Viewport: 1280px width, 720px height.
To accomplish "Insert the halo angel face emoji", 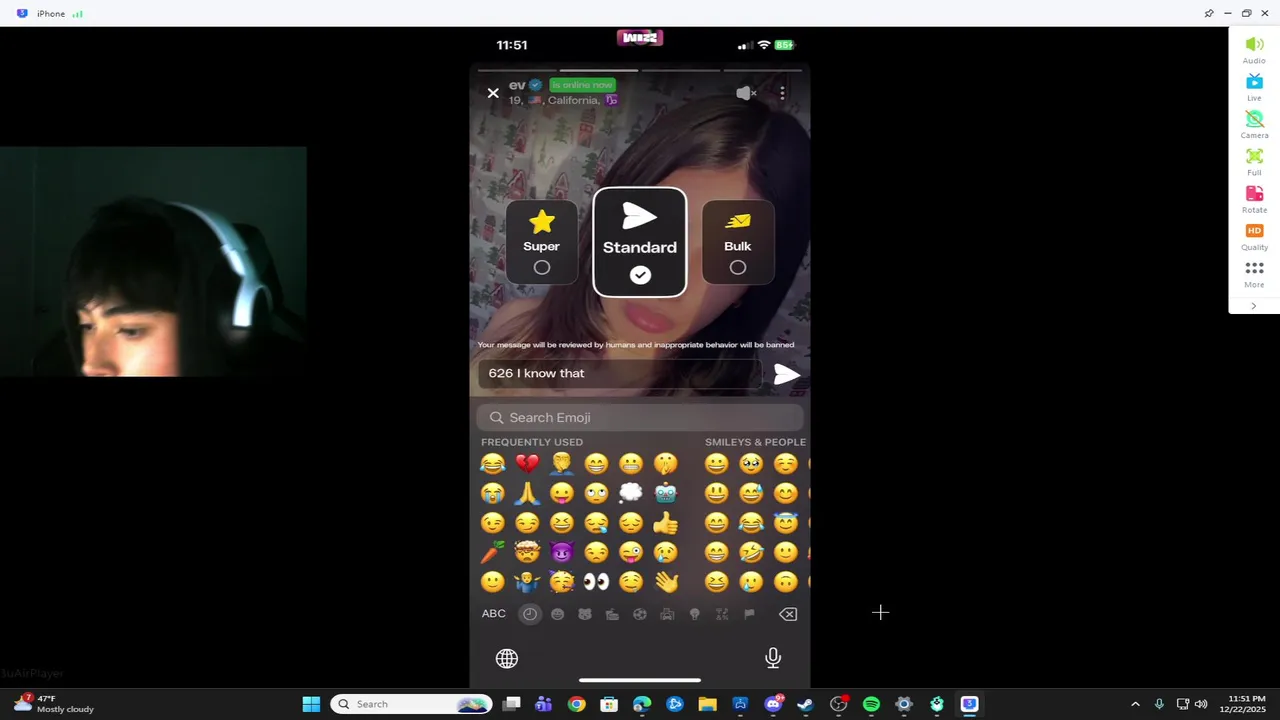I will tap(786, 523).
